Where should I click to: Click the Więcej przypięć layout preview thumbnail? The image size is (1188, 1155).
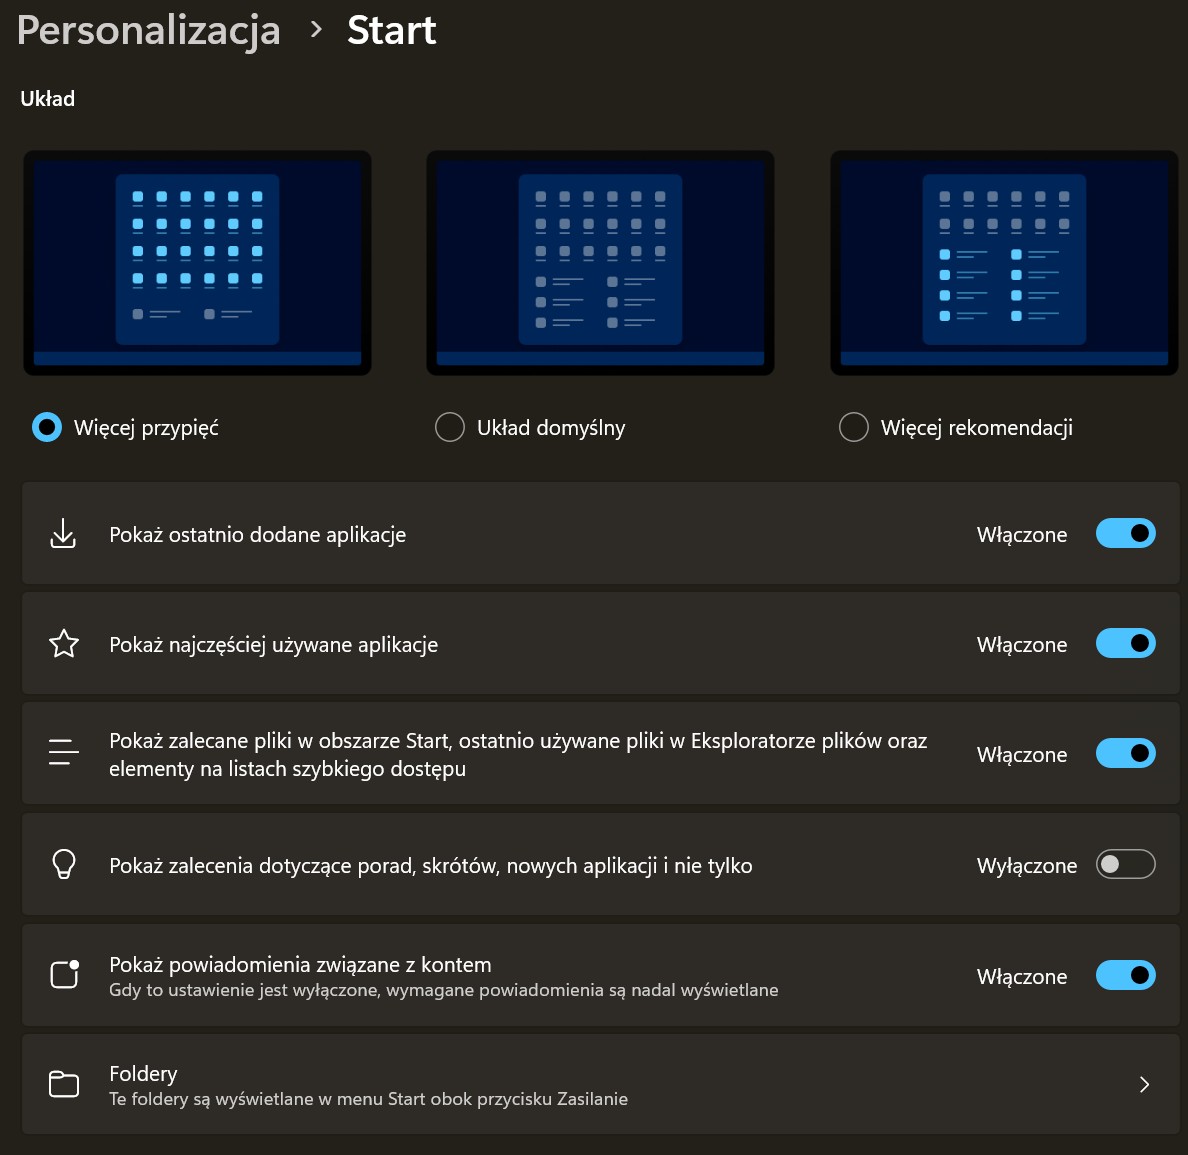(197, 263)
